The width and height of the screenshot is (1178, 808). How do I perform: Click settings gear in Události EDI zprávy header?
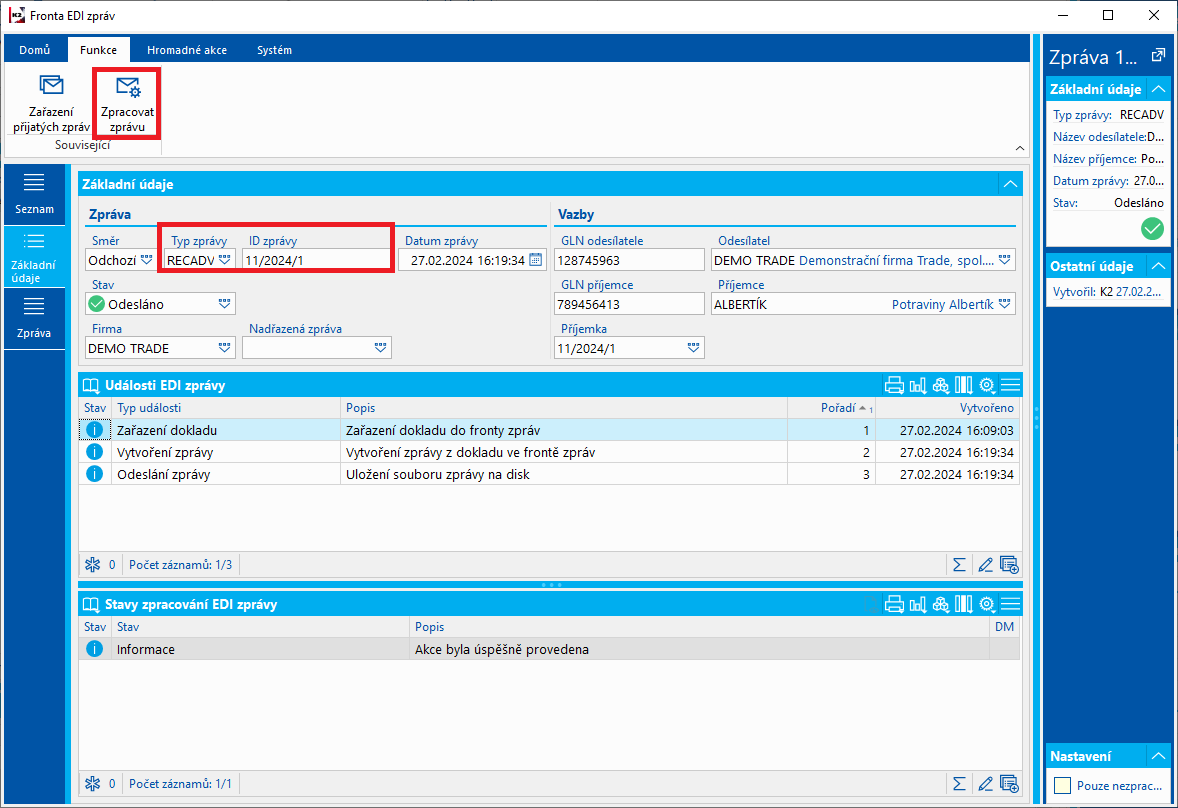tap(987, 385)
